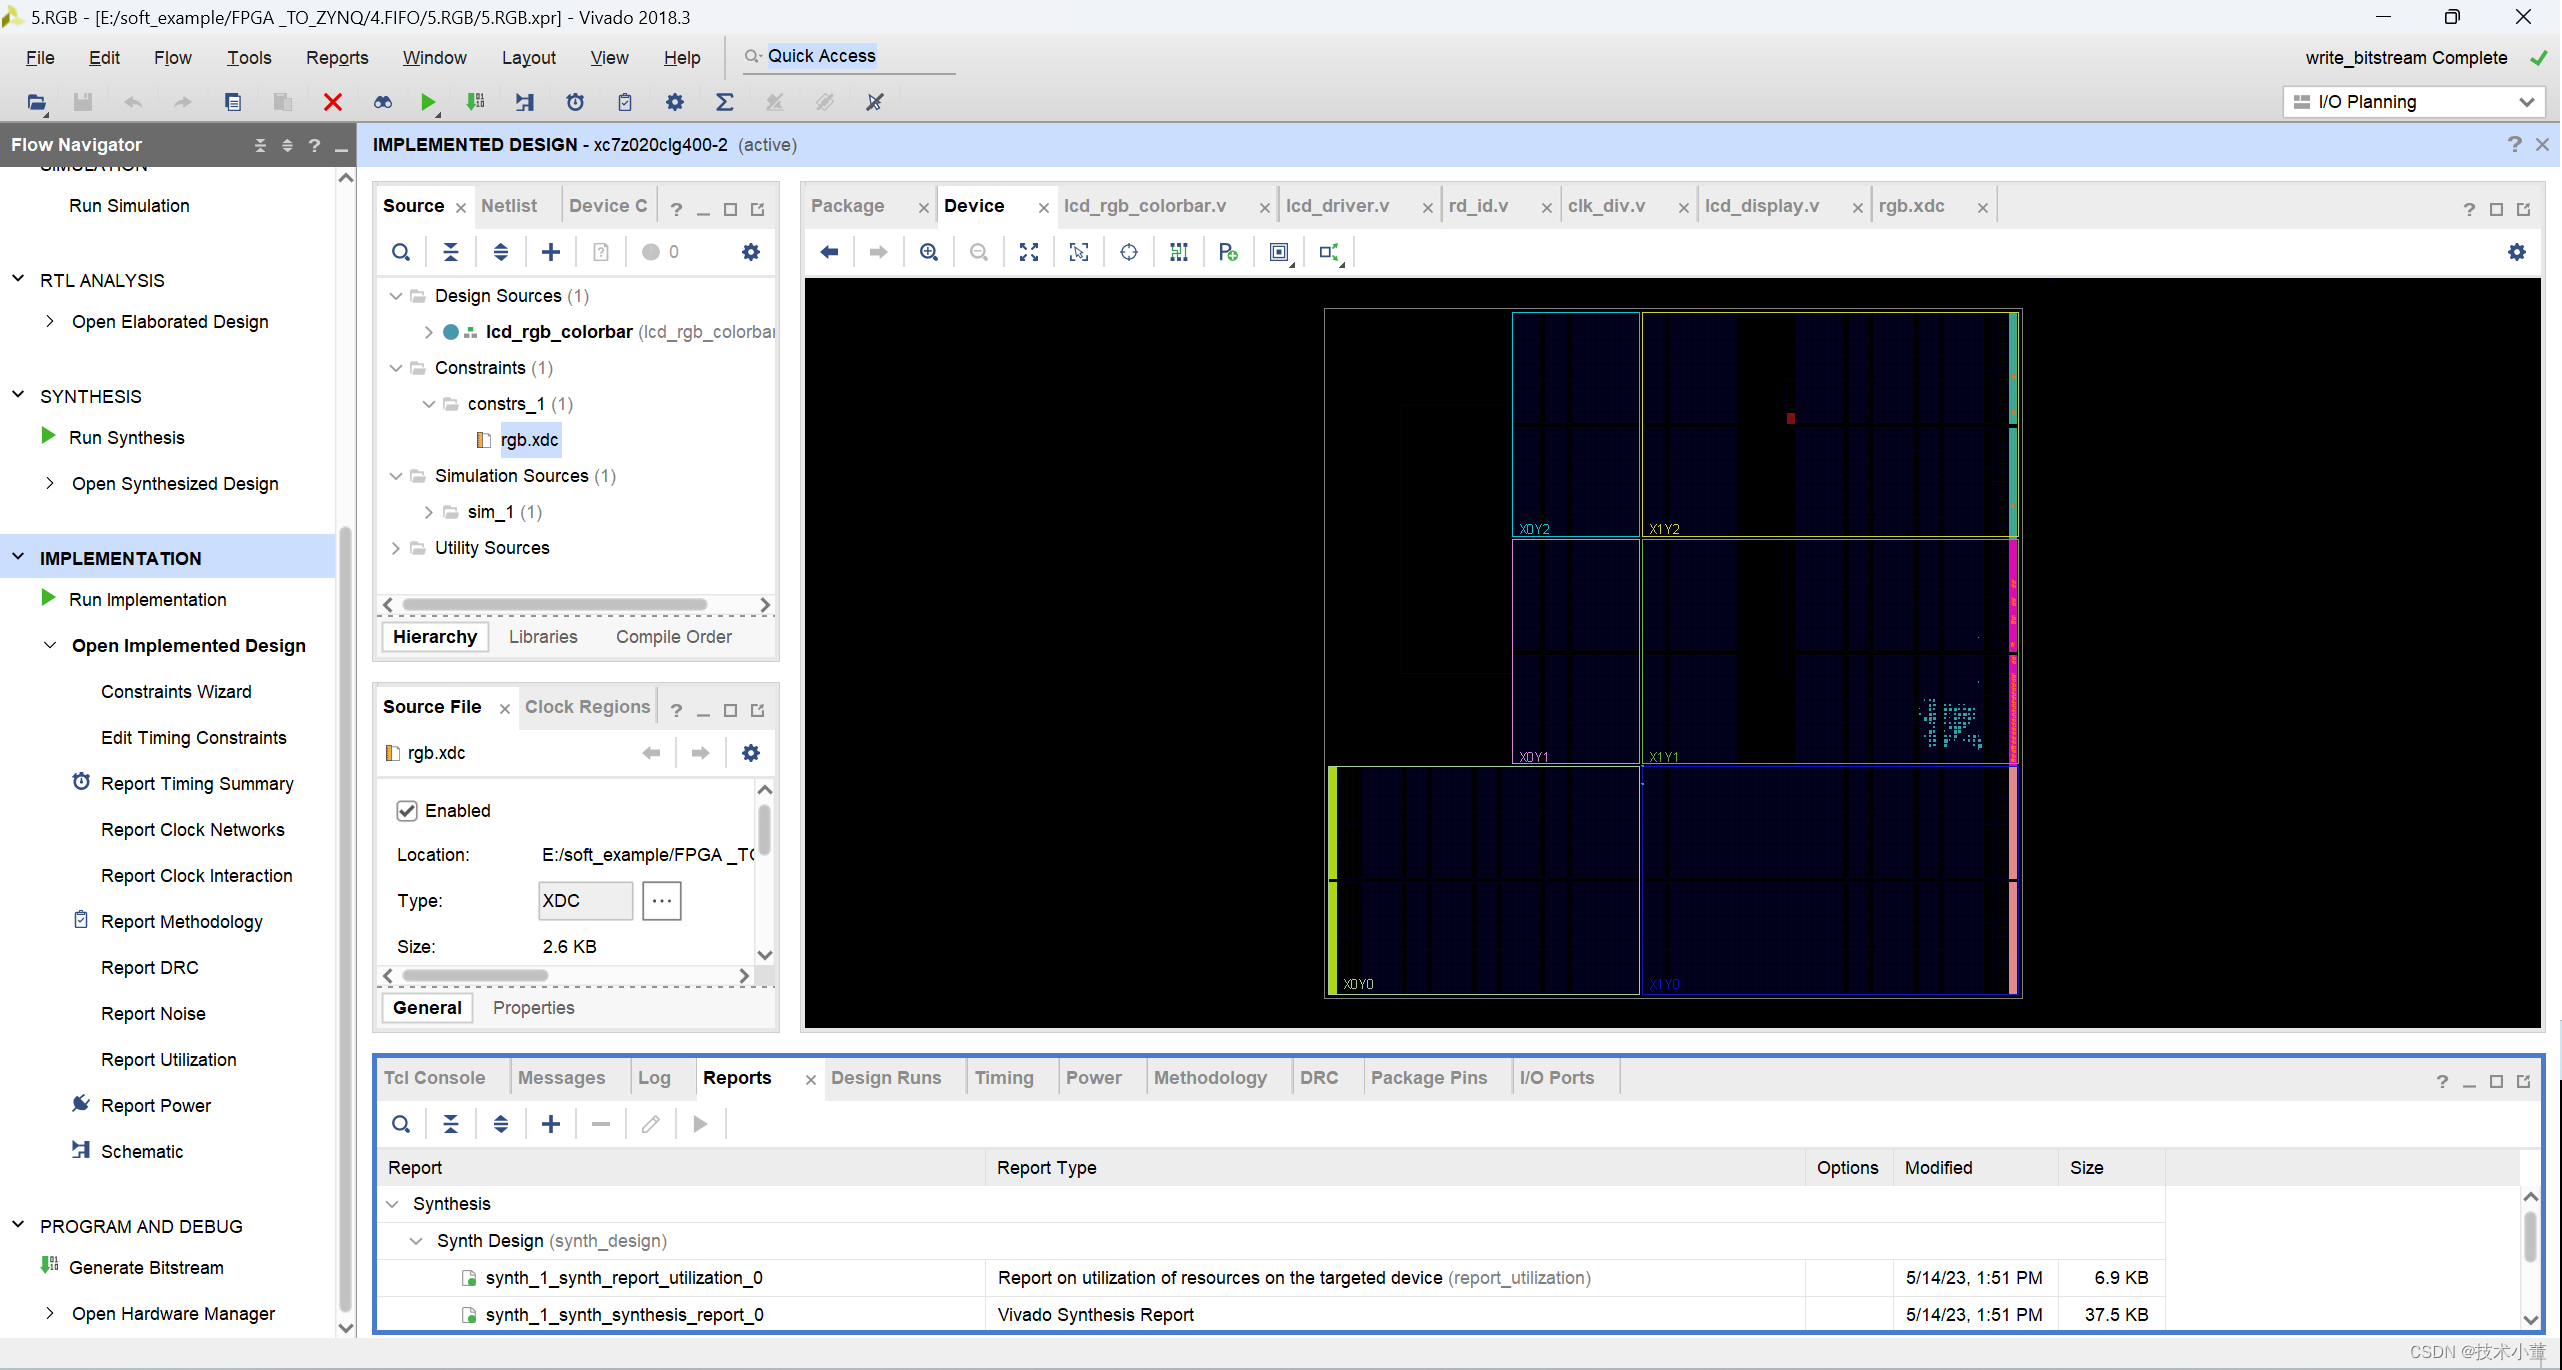The image size is (2562, 1370).
Task: Click the Sigma report toolbar icon
Action: (725, 102)
